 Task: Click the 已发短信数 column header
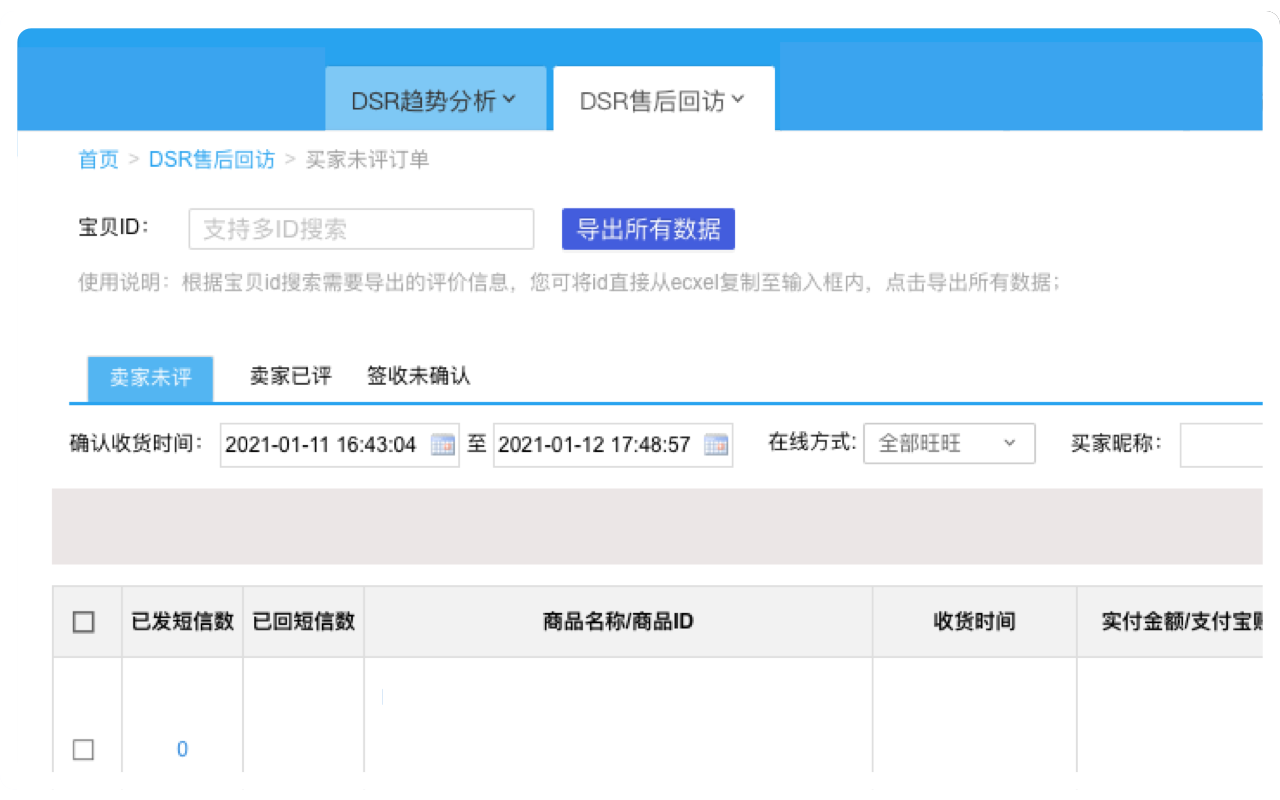[x=182, y=621]
